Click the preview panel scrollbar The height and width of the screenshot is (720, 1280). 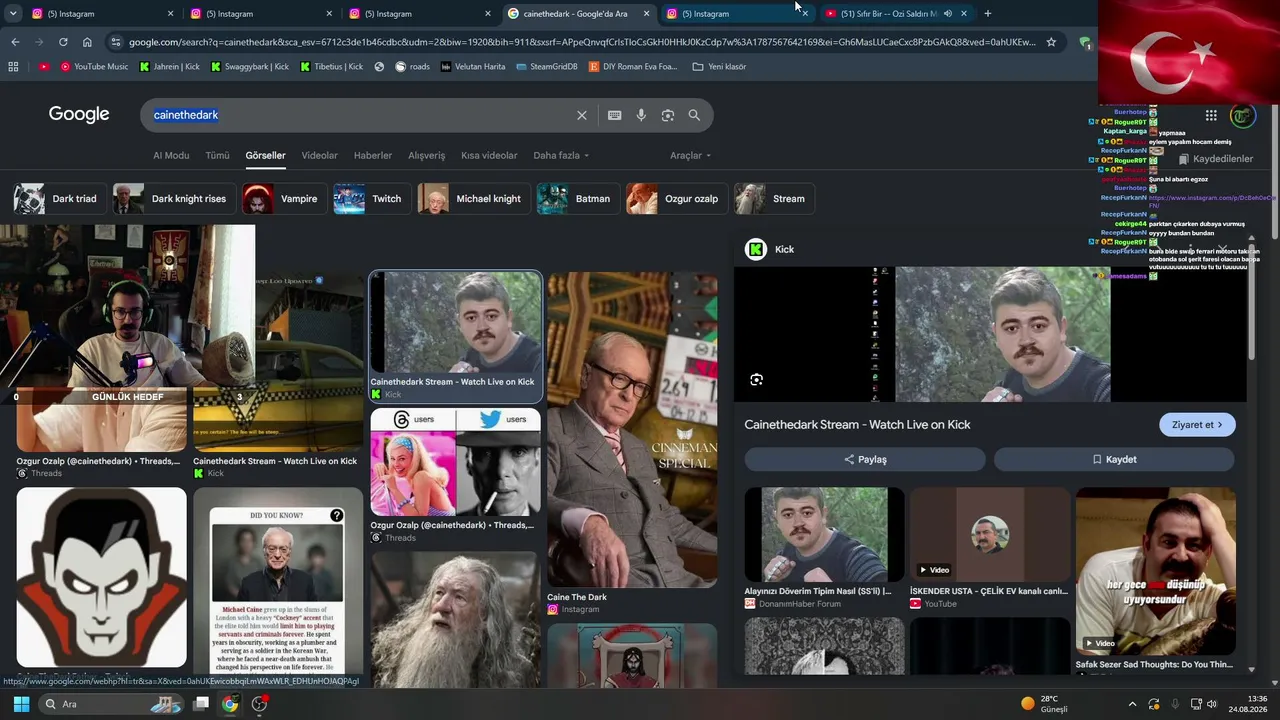pyautogui.click(x=1251, y=300)
